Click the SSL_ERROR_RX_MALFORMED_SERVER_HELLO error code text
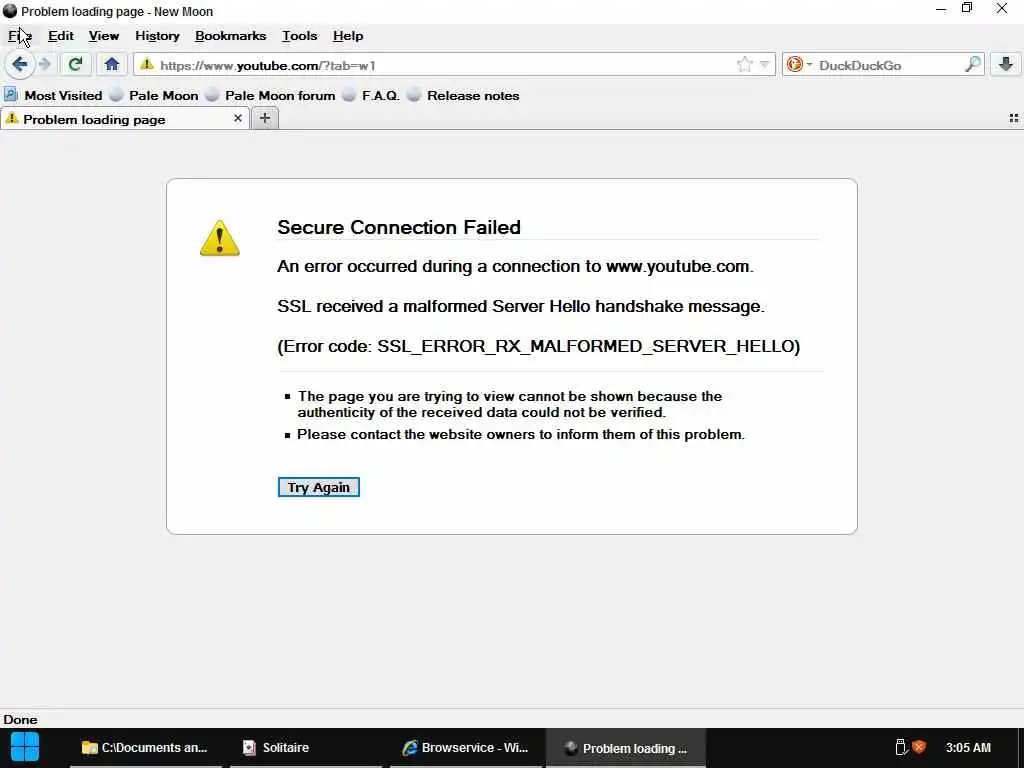 coord(588,346)
